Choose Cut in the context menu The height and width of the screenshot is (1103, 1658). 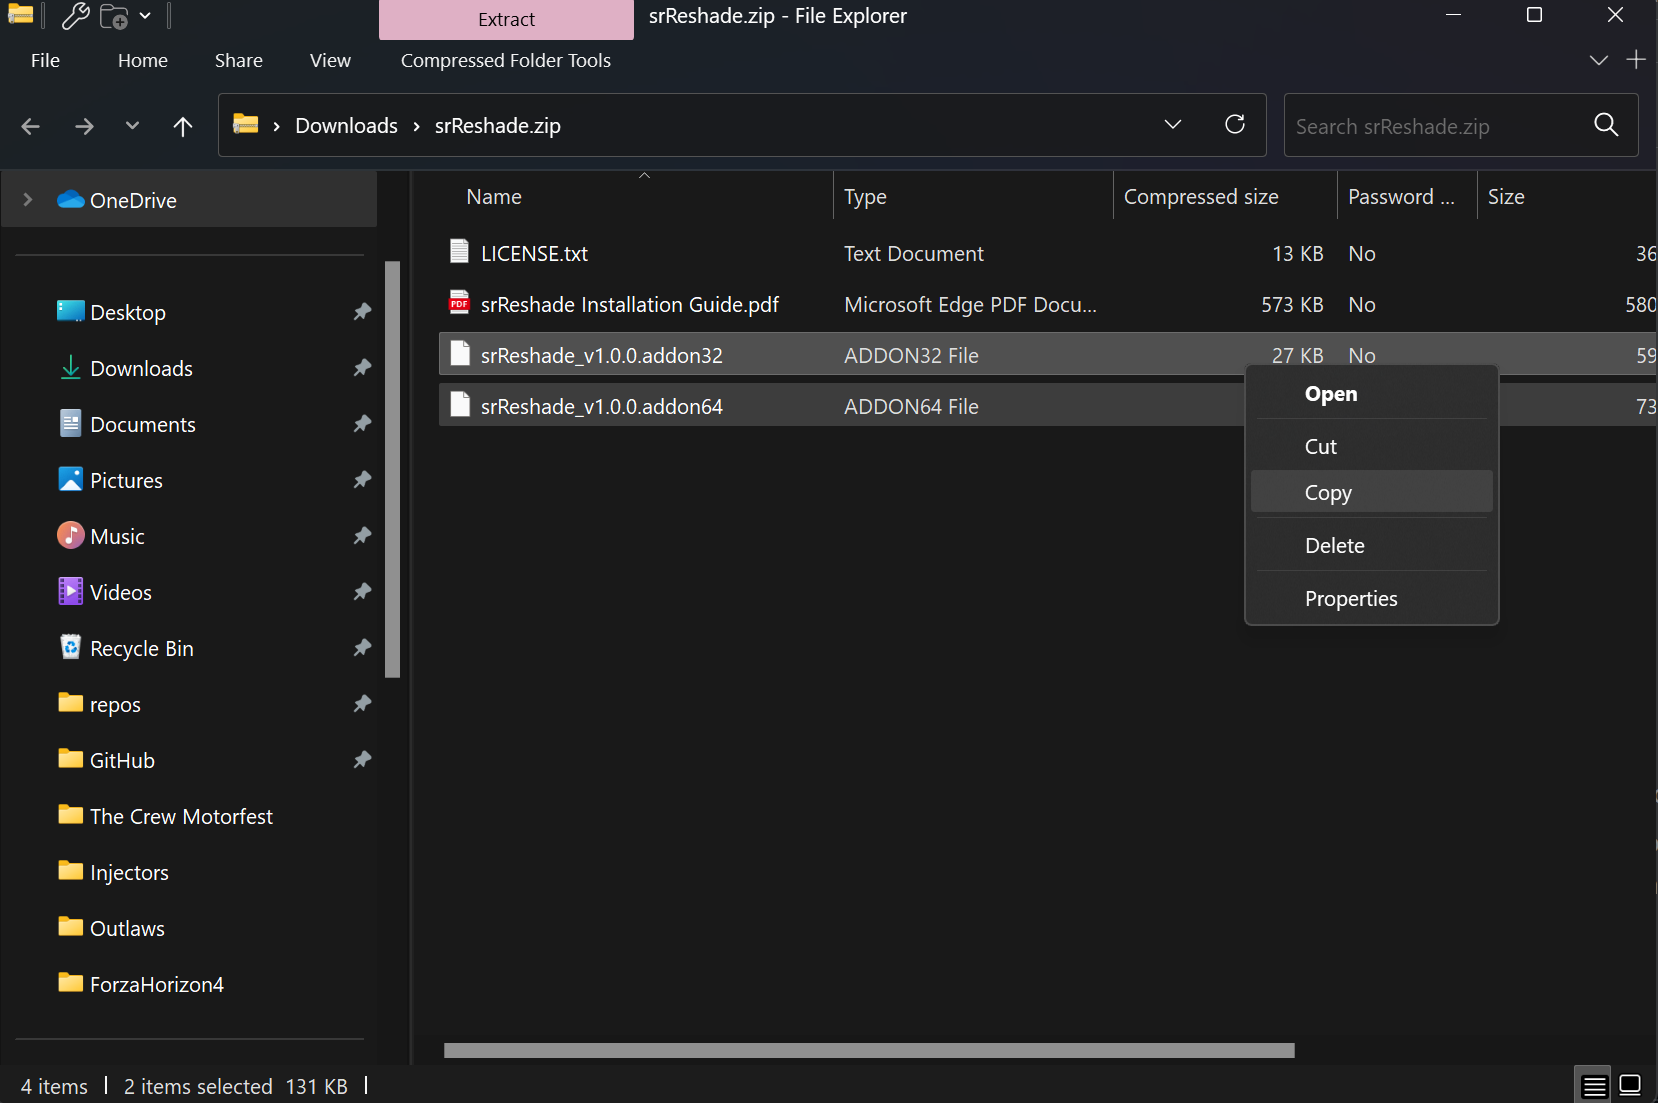pos(1371,447)
